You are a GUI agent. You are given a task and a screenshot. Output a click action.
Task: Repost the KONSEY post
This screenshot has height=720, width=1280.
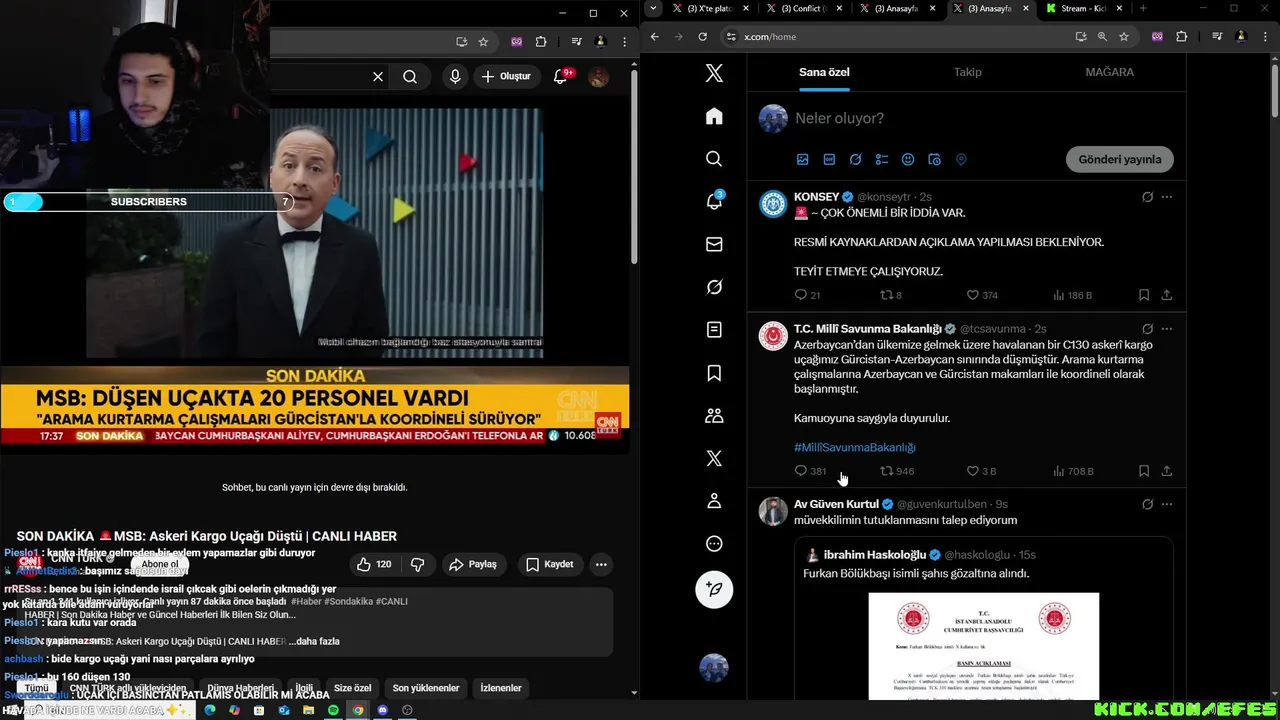(890, 295)
